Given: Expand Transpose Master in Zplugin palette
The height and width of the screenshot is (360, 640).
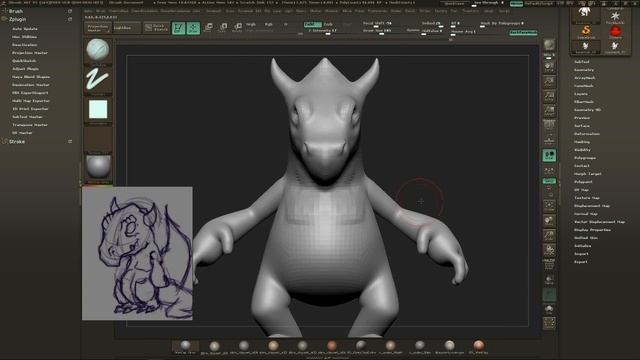Looking at the screenshot, I should pos(30,124).
